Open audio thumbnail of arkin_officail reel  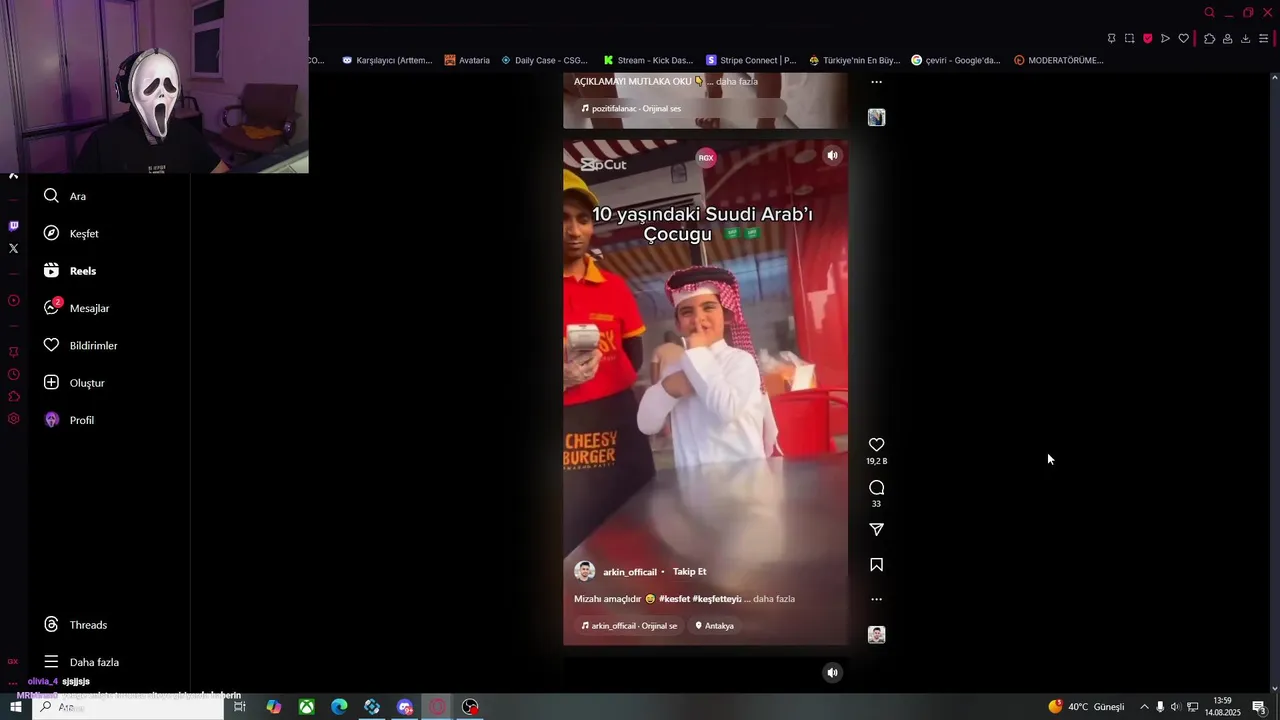click(876, 635)
